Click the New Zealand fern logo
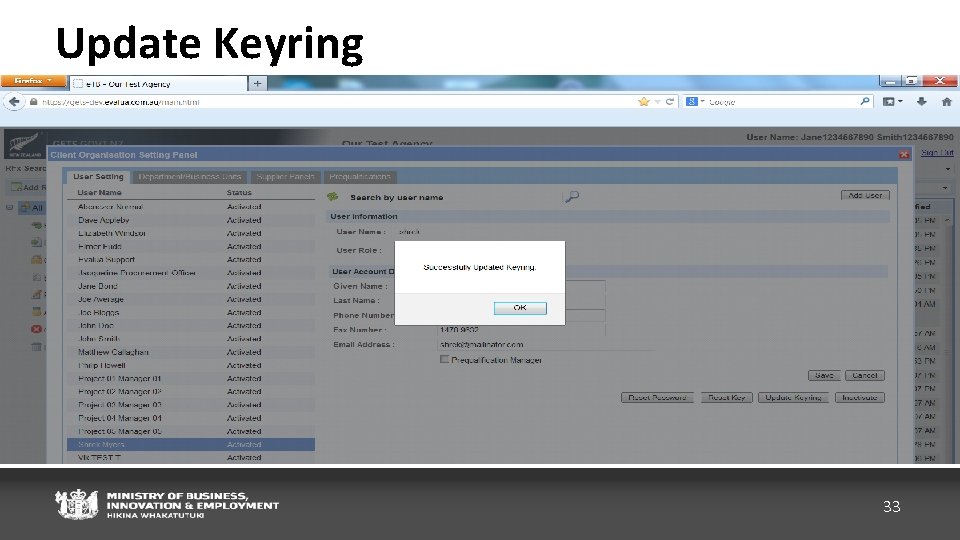 (x=23, y=145)
